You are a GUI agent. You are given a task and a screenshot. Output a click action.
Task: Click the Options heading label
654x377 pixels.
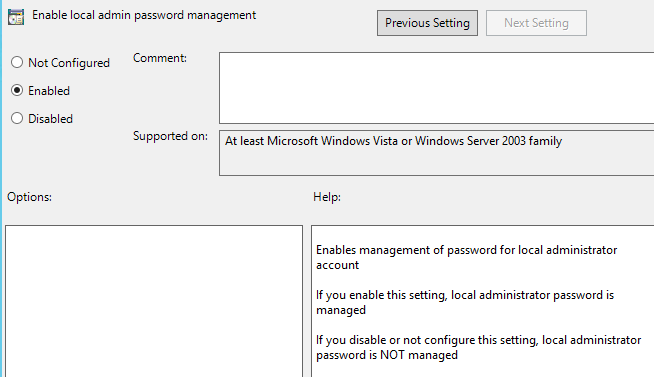point(29,197)
